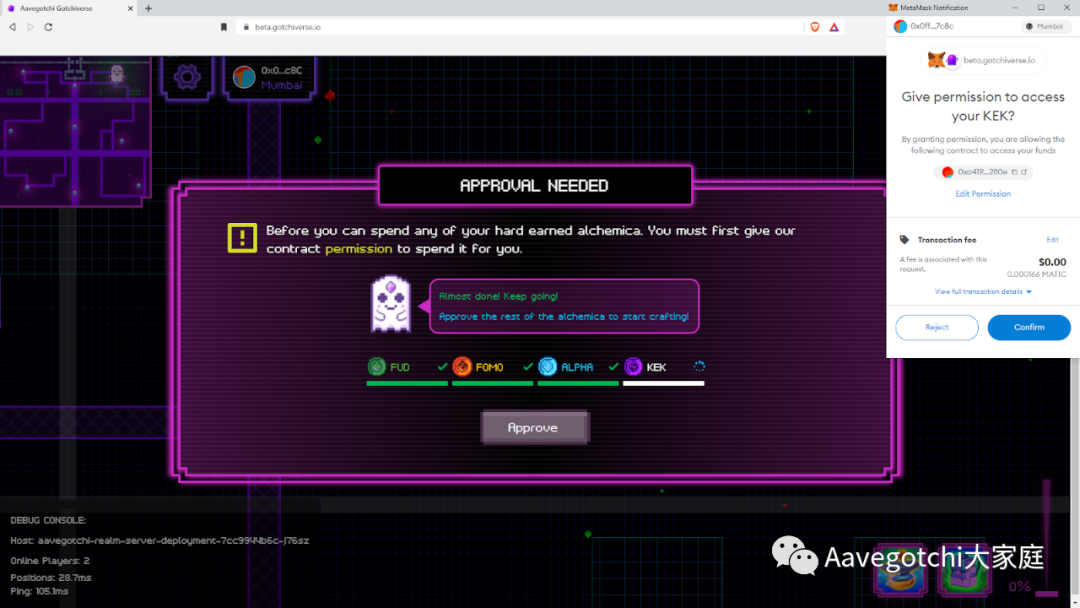Confirm the MetaMask KEK permission
The image size is (1080, 608).
pyautogui.click(x=1028, y=327)
